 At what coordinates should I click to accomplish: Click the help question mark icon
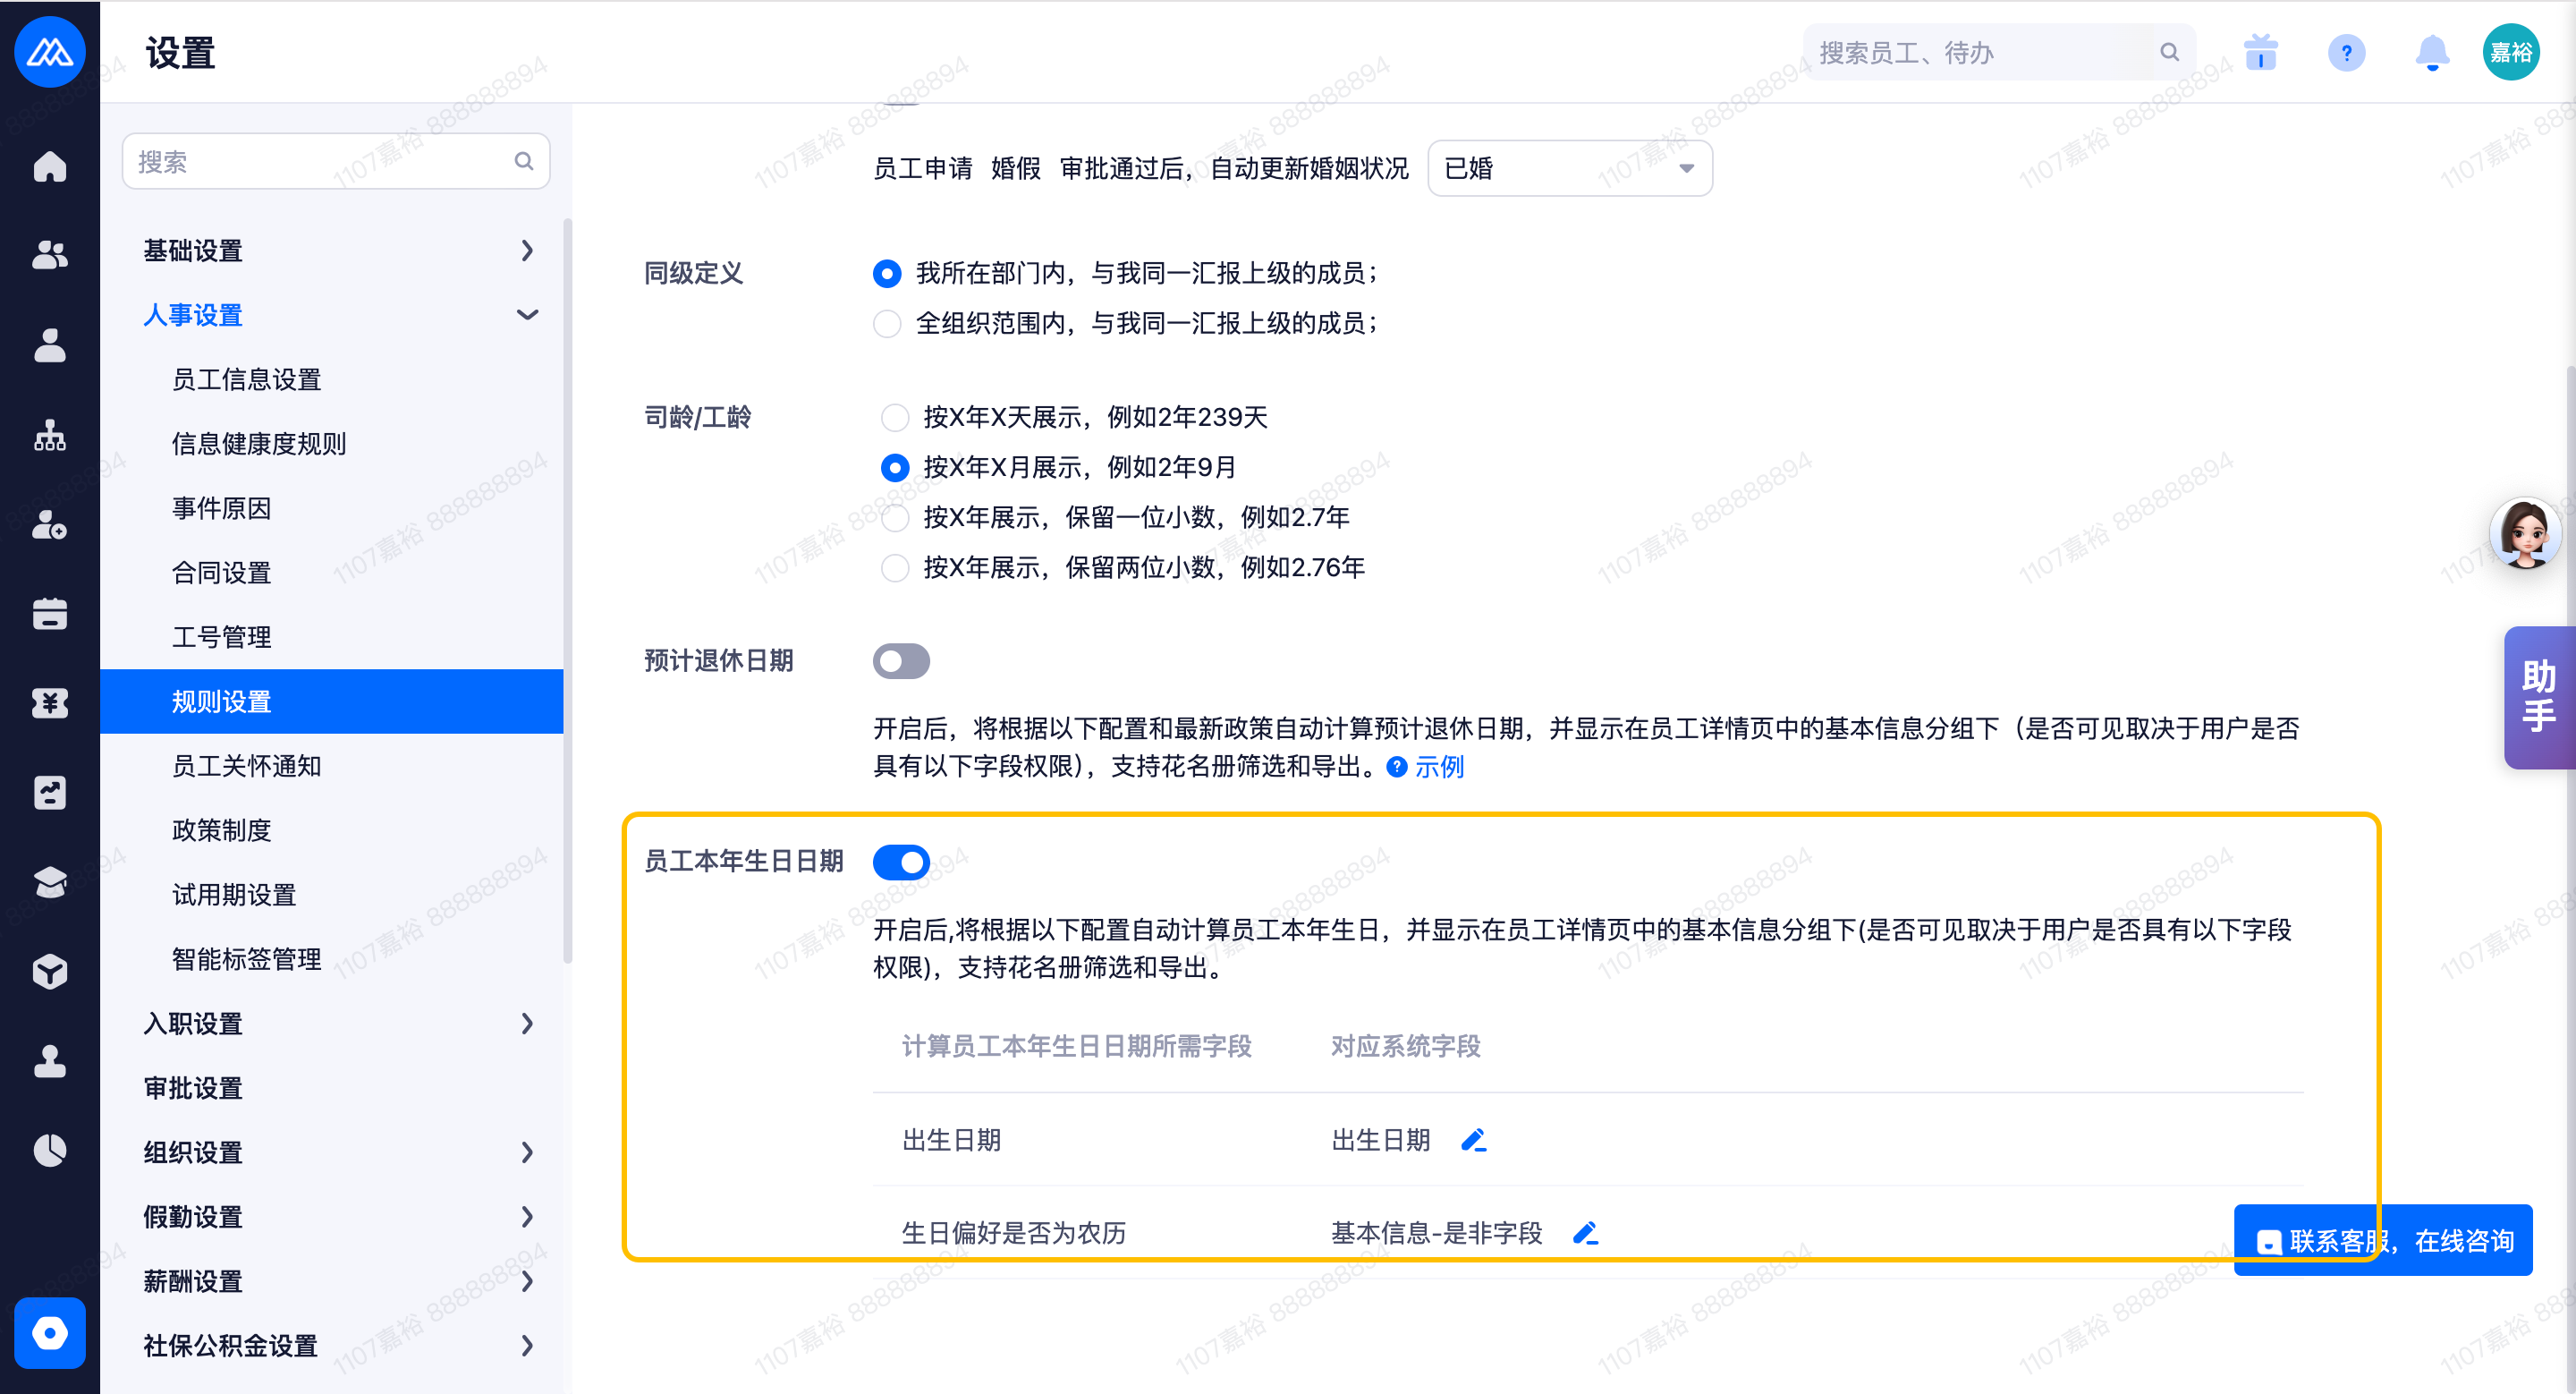coord(2346,52)
